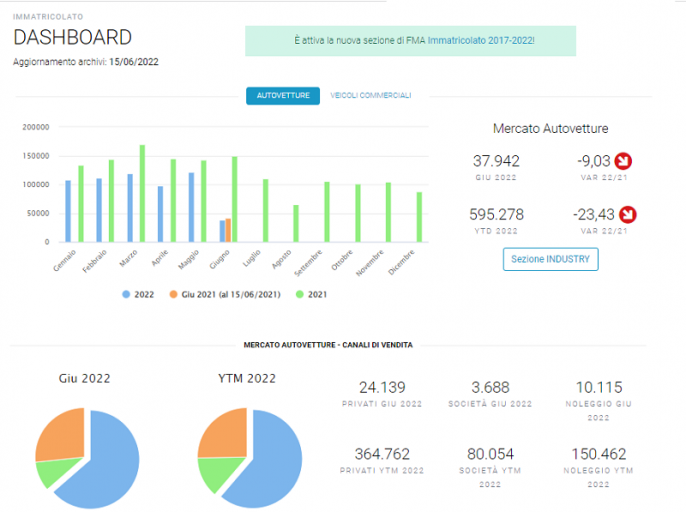Click red down arrow beside -9,03
This screenshot has width=686, height=512.
[623, 161]
